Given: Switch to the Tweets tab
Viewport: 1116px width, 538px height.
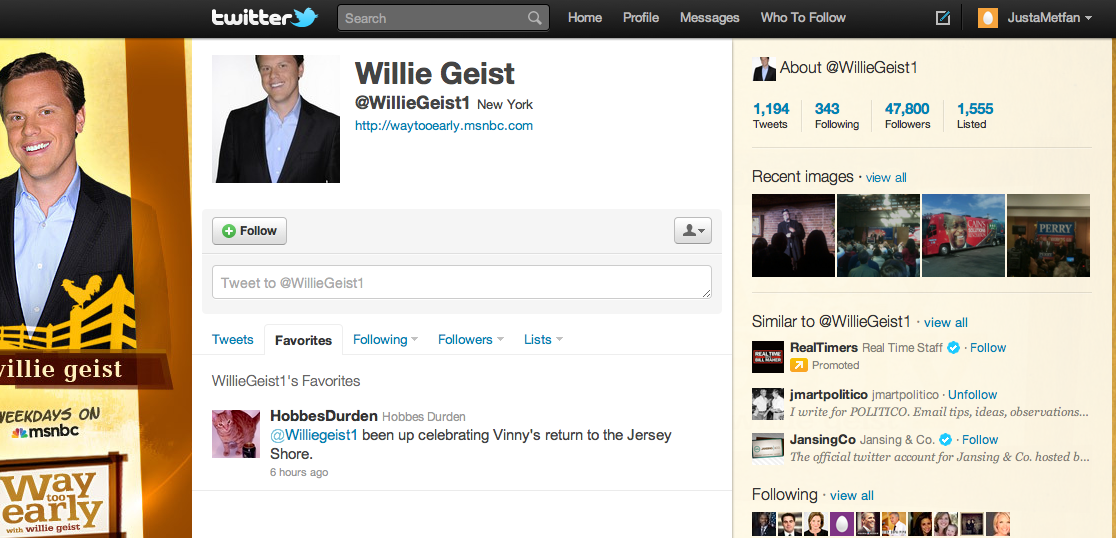Looking at the screenshot, I should click(233, 339).
